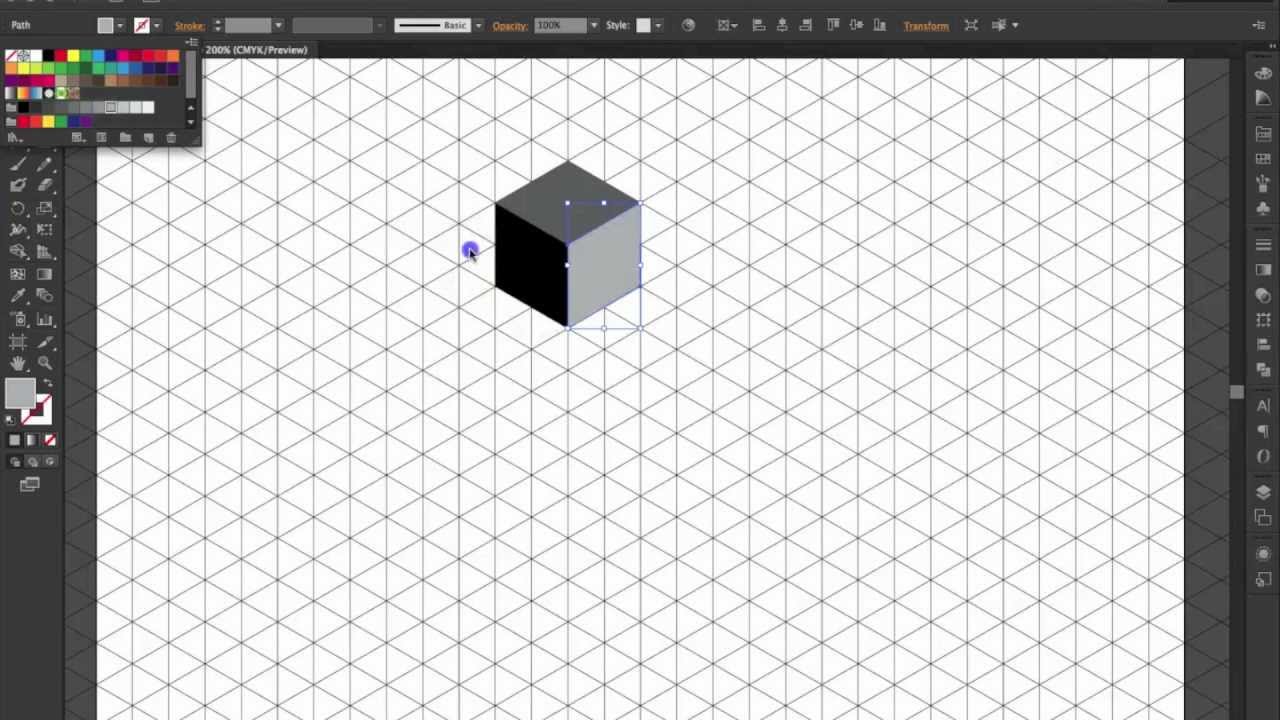Viewport: 1280px width, 720px height.
Task: Click Vertical Align Bottom in control bar
Action: point(880,25)
